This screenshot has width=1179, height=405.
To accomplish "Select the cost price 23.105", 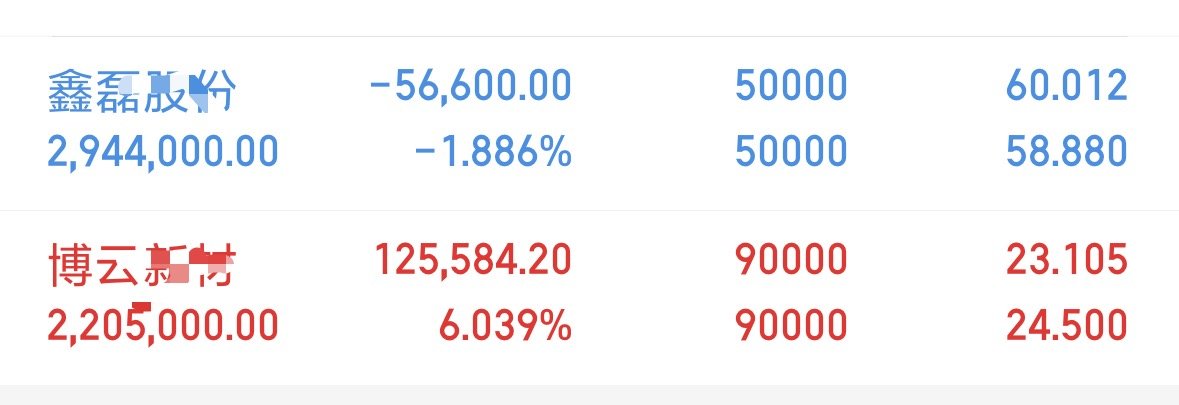I will [x=1066, y=260].
